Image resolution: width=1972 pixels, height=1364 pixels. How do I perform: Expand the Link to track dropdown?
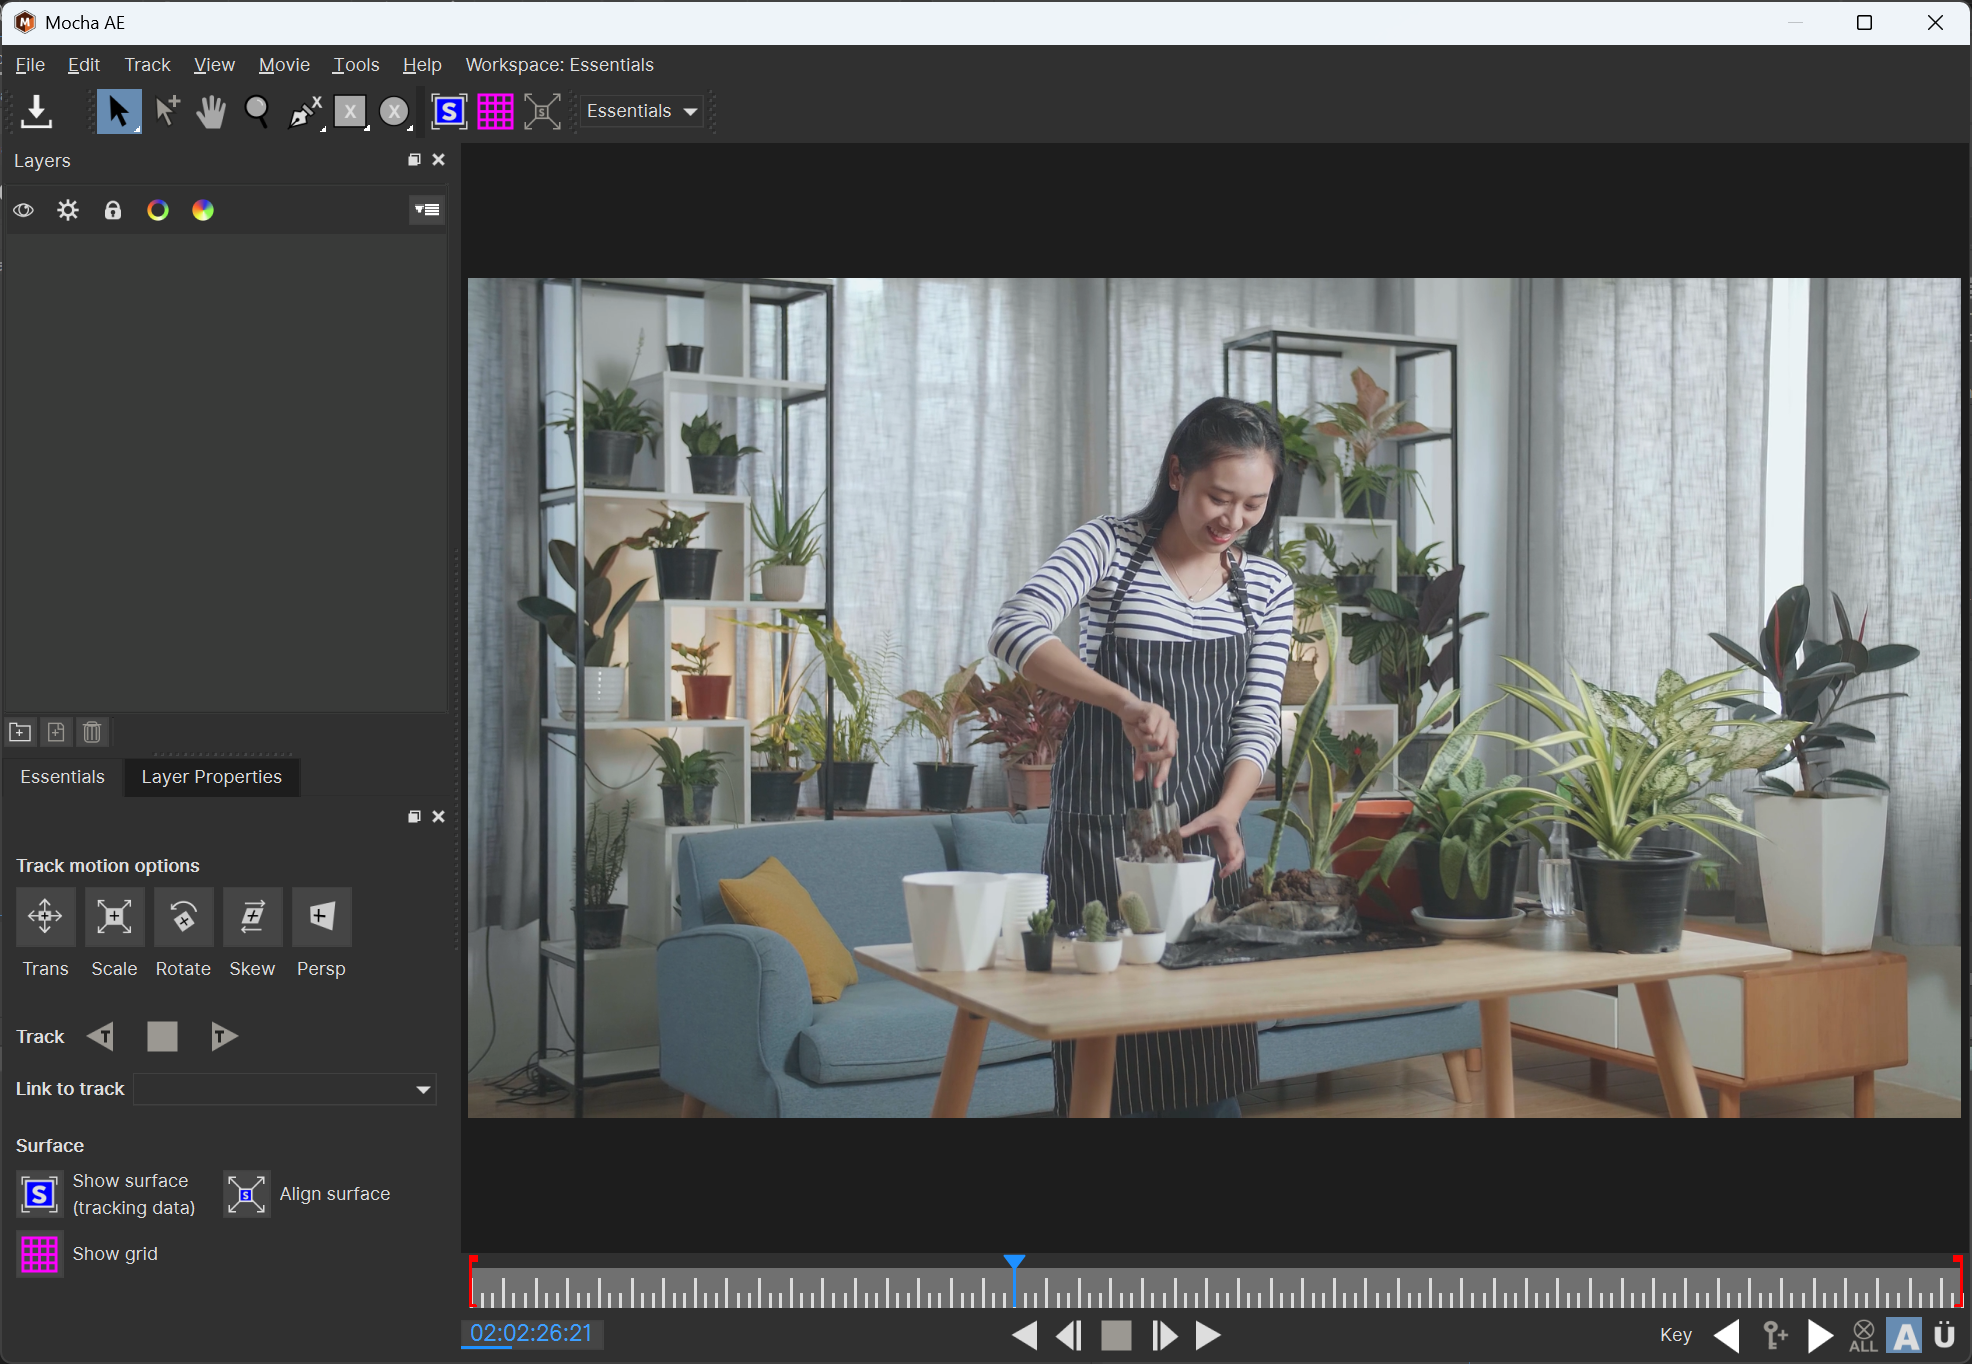(x=423, y=1089)
